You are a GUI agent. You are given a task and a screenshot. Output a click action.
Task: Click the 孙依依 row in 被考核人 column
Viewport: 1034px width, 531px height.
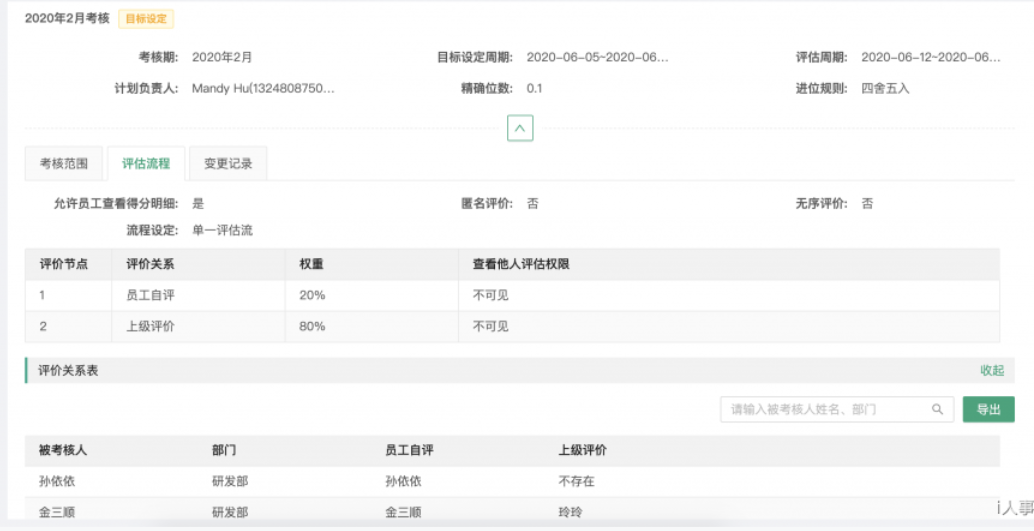(x=57, y=481)
